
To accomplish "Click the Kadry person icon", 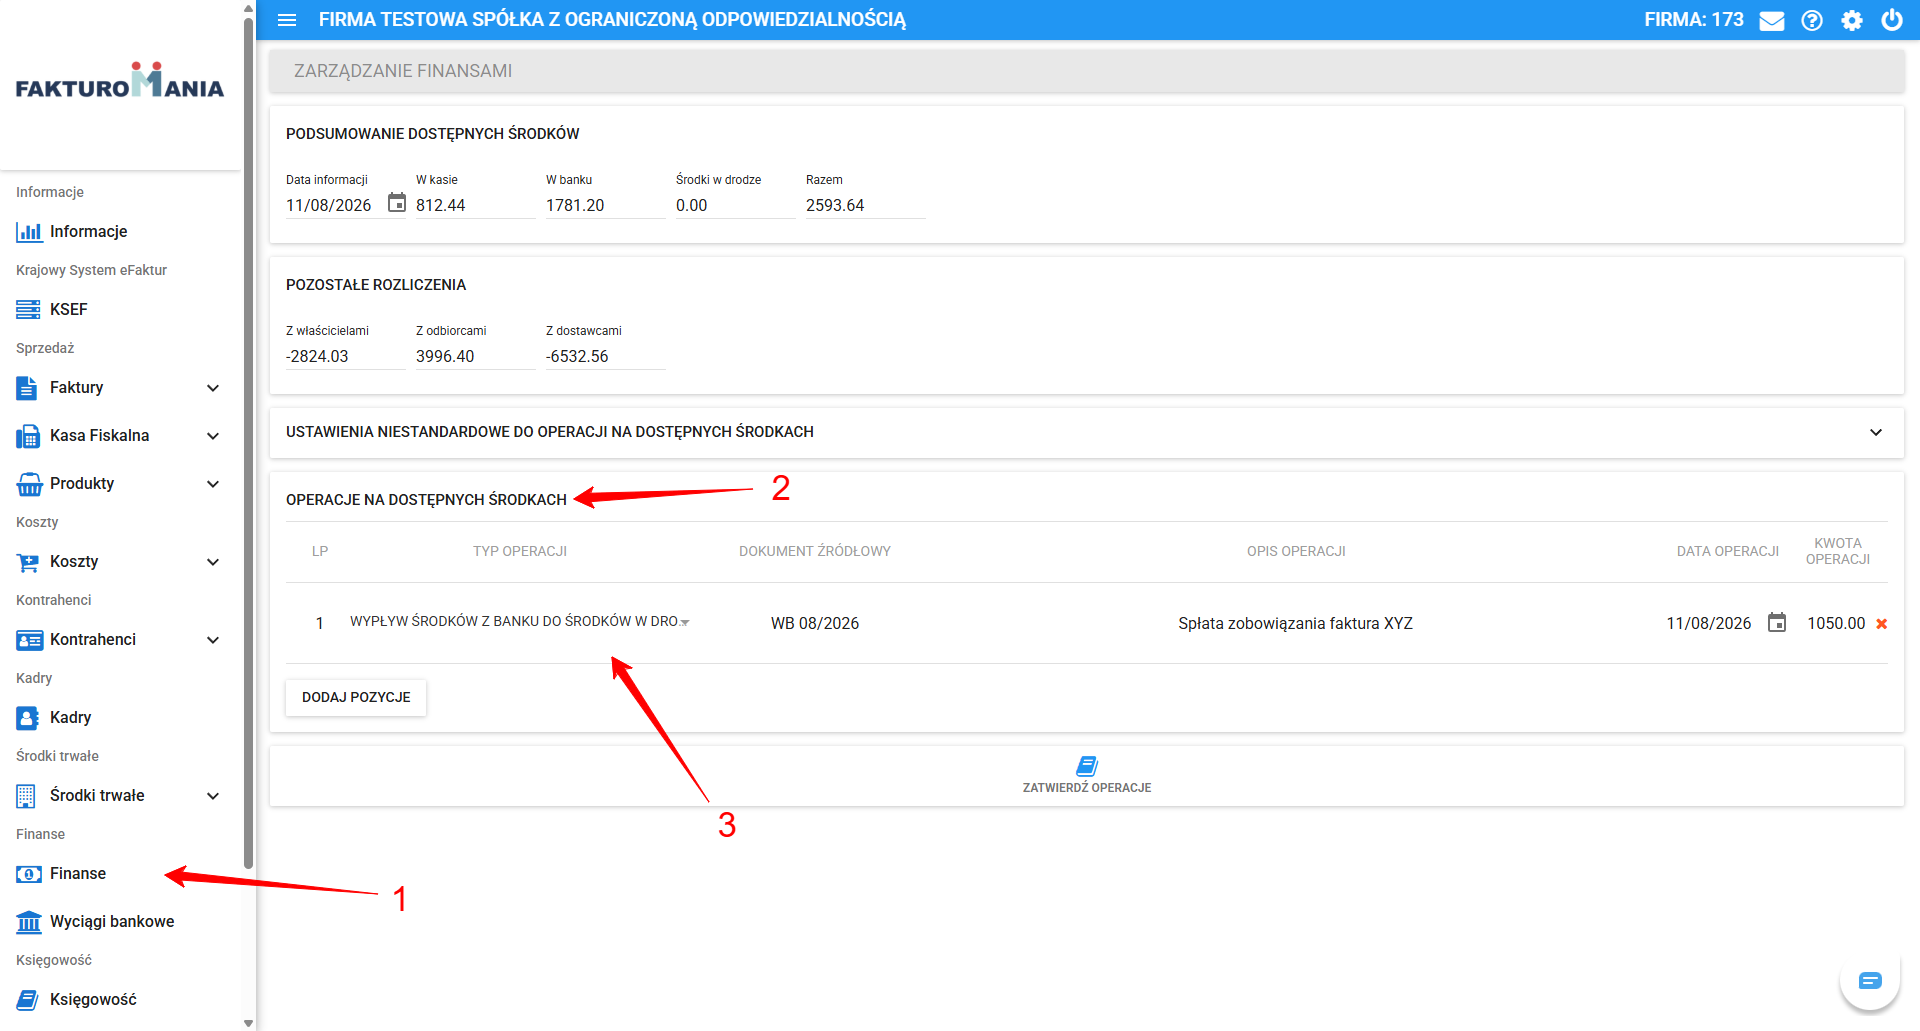I will (x=28, y=718).
